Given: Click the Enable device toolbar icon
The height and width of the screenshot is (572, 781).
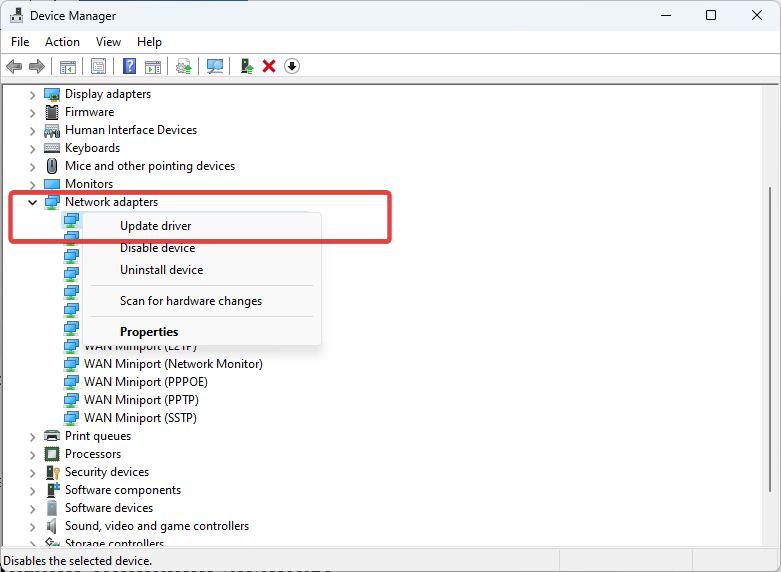Looking at the screenshot, I should coord(247,66).
